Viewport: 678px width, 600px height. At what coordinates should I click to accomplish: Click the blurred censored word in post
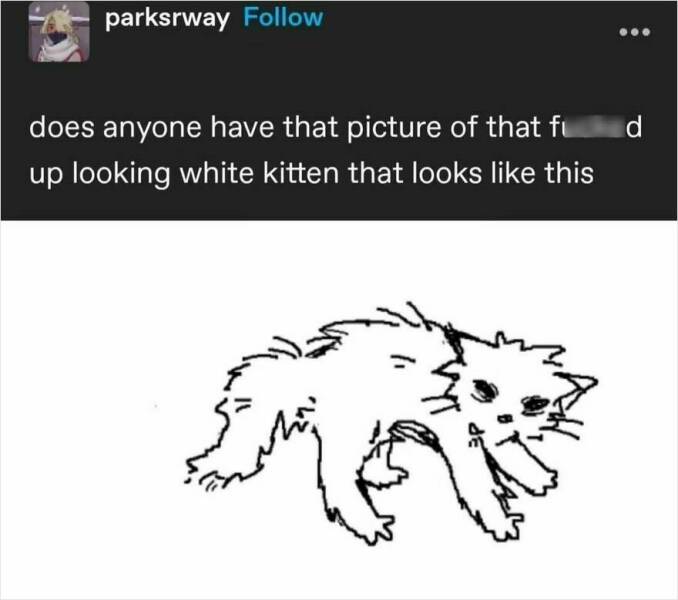(x=590, y=128)
